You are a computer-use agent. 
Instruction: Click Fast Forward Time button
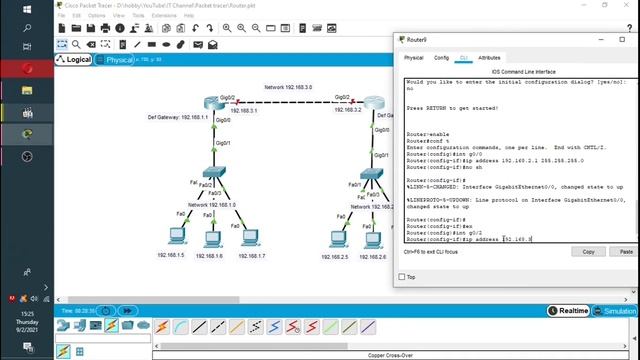(x=128, y=311)
